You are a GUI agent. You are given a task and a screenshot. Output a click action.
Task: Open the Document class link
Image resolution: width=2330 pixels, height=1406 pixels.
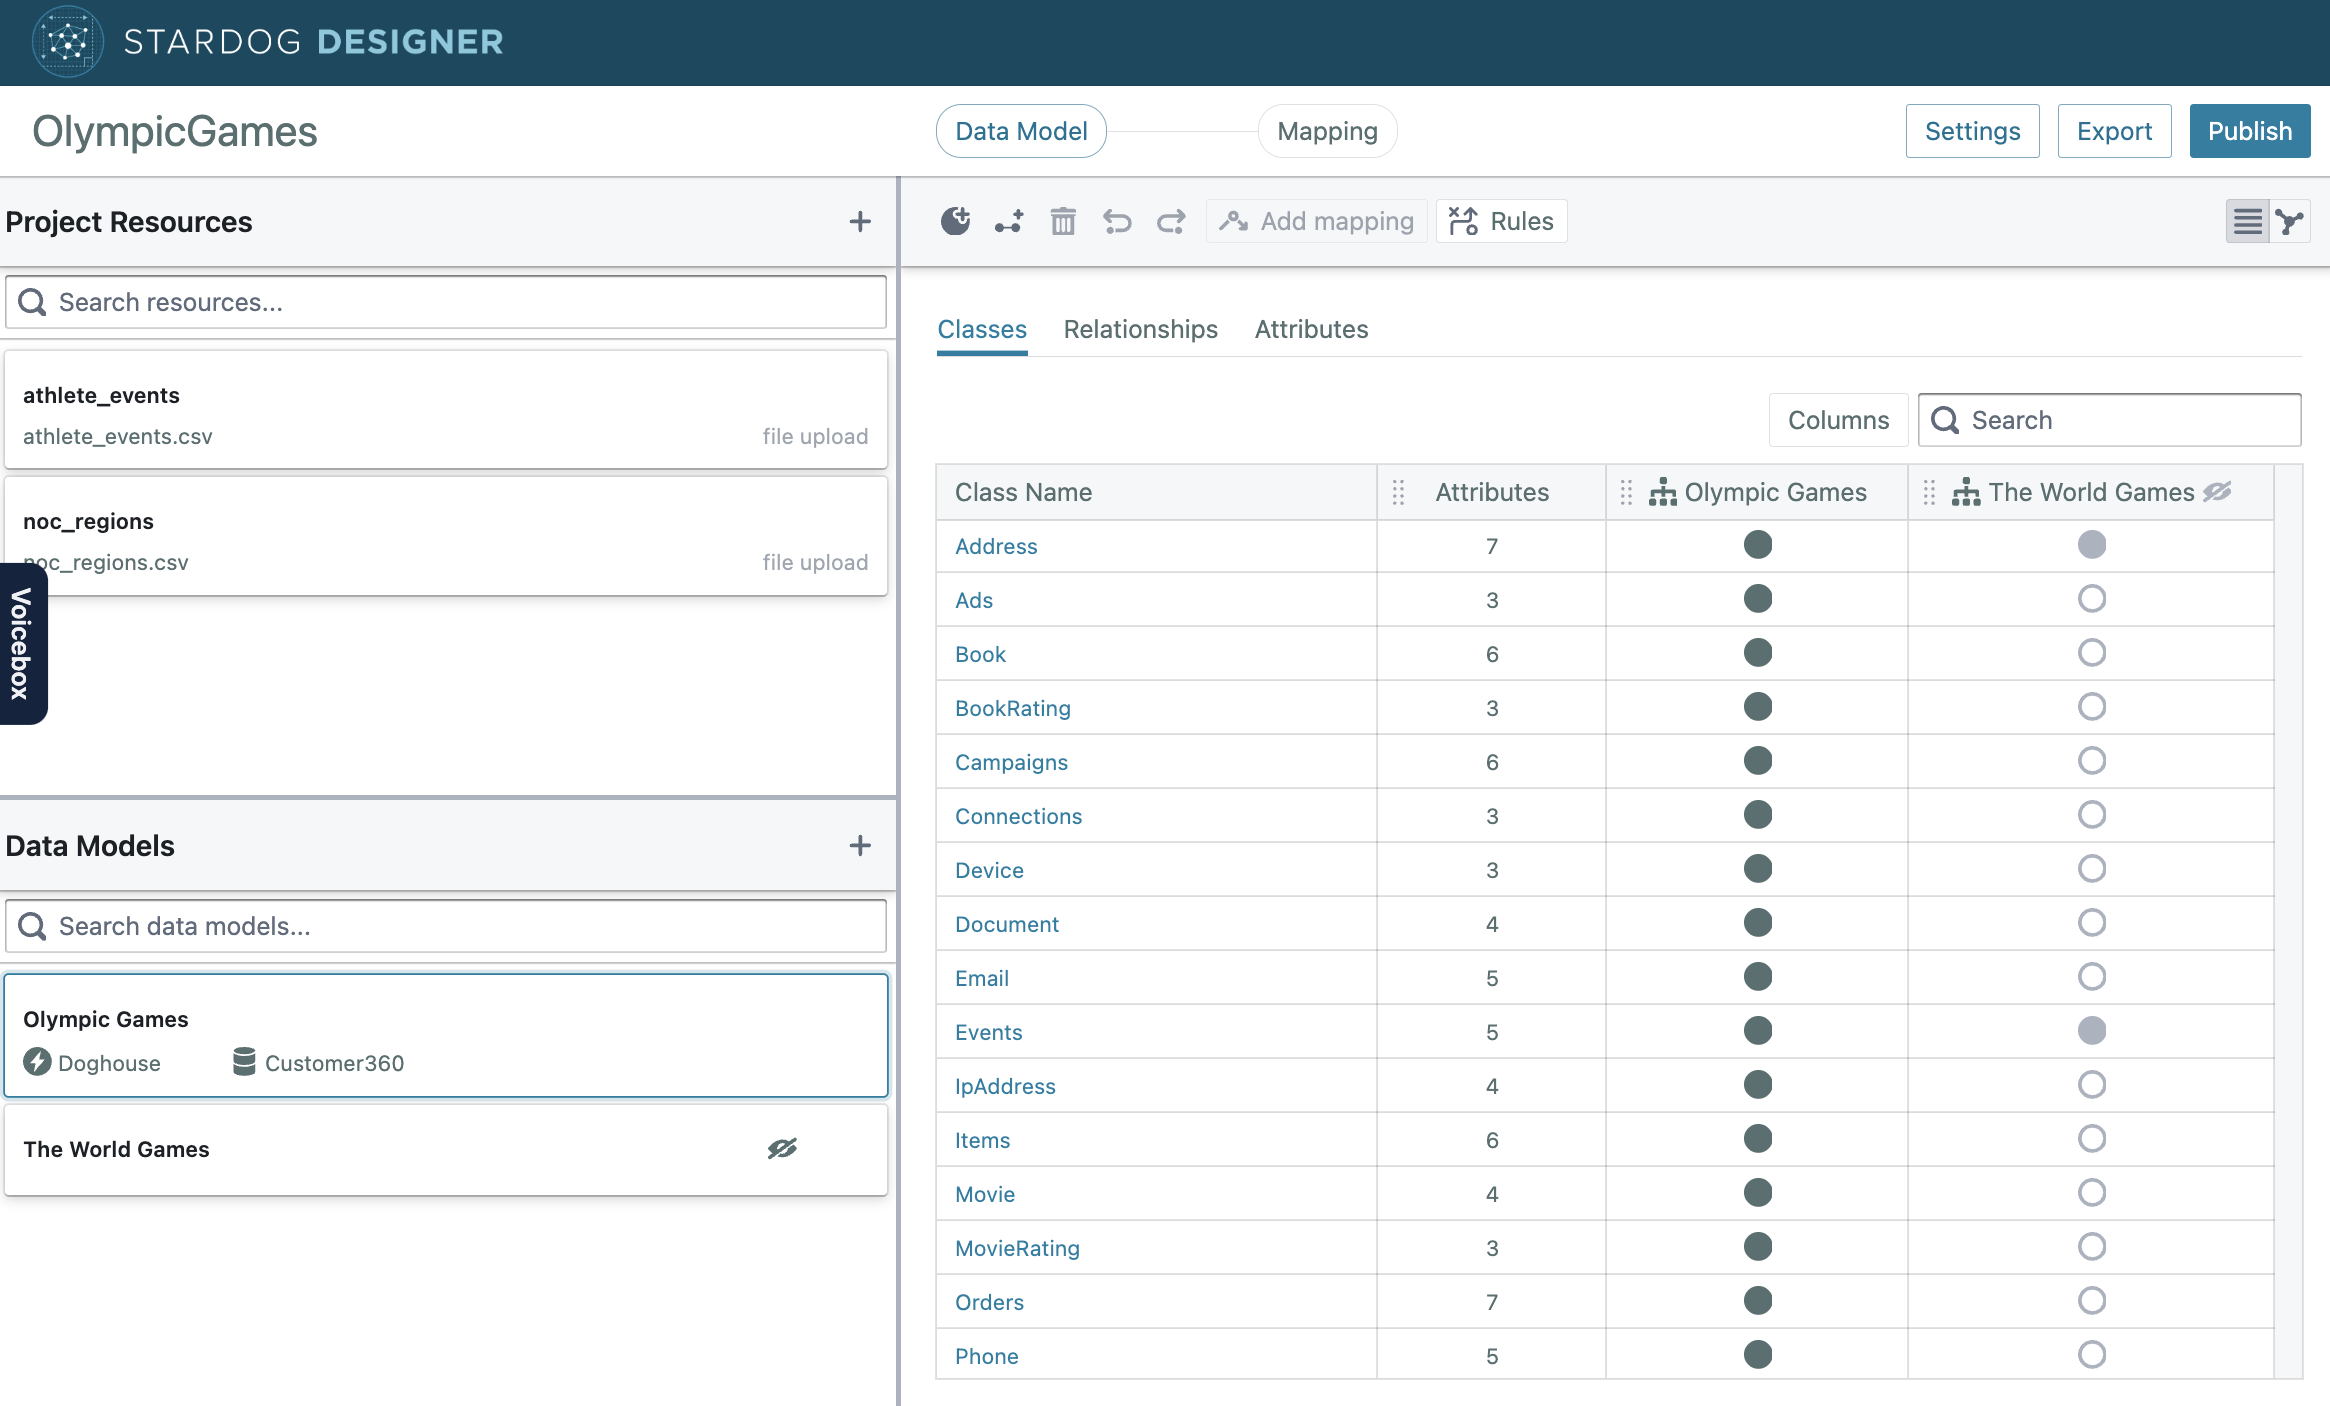1006,924
